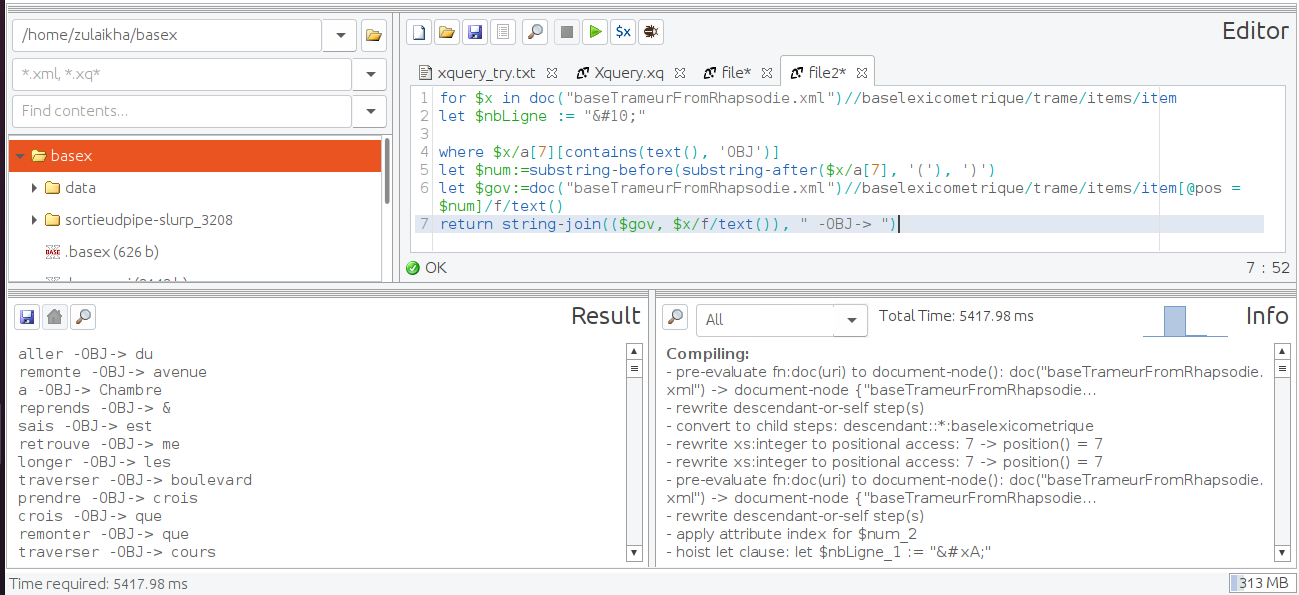Open a file in the editor
The image size is (1299, 595).
(x=447, y=32)
